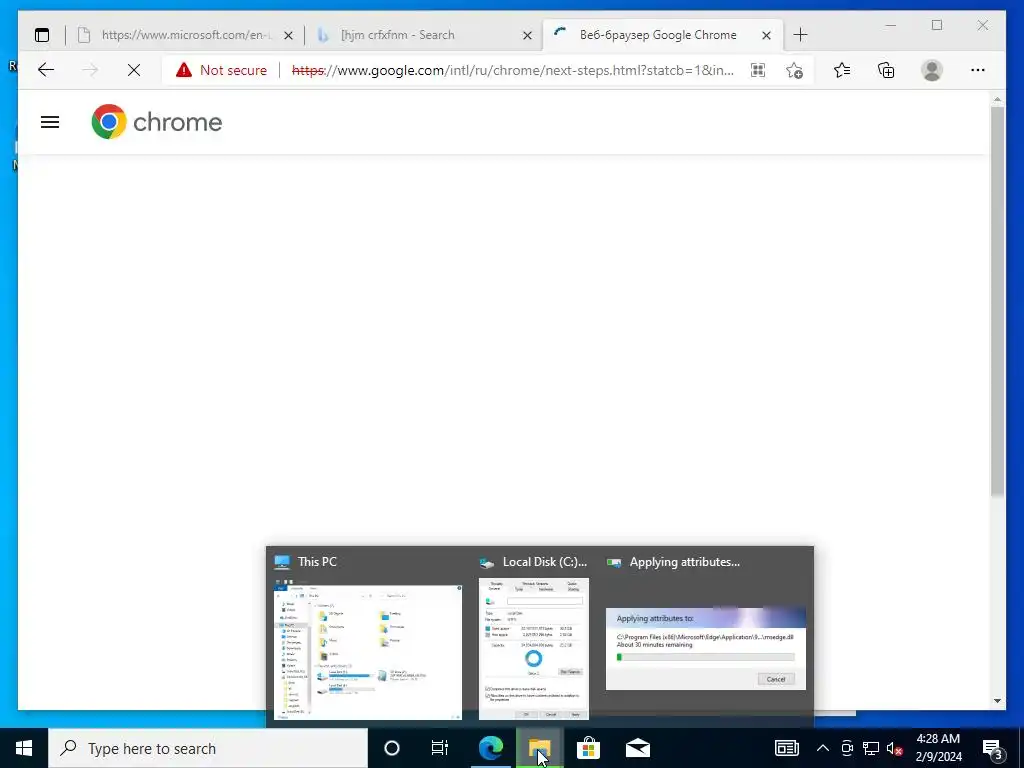The height and width of the screenshot is (768, 1024).
Task: Open the profile account icon
Action: coord(932,70)
